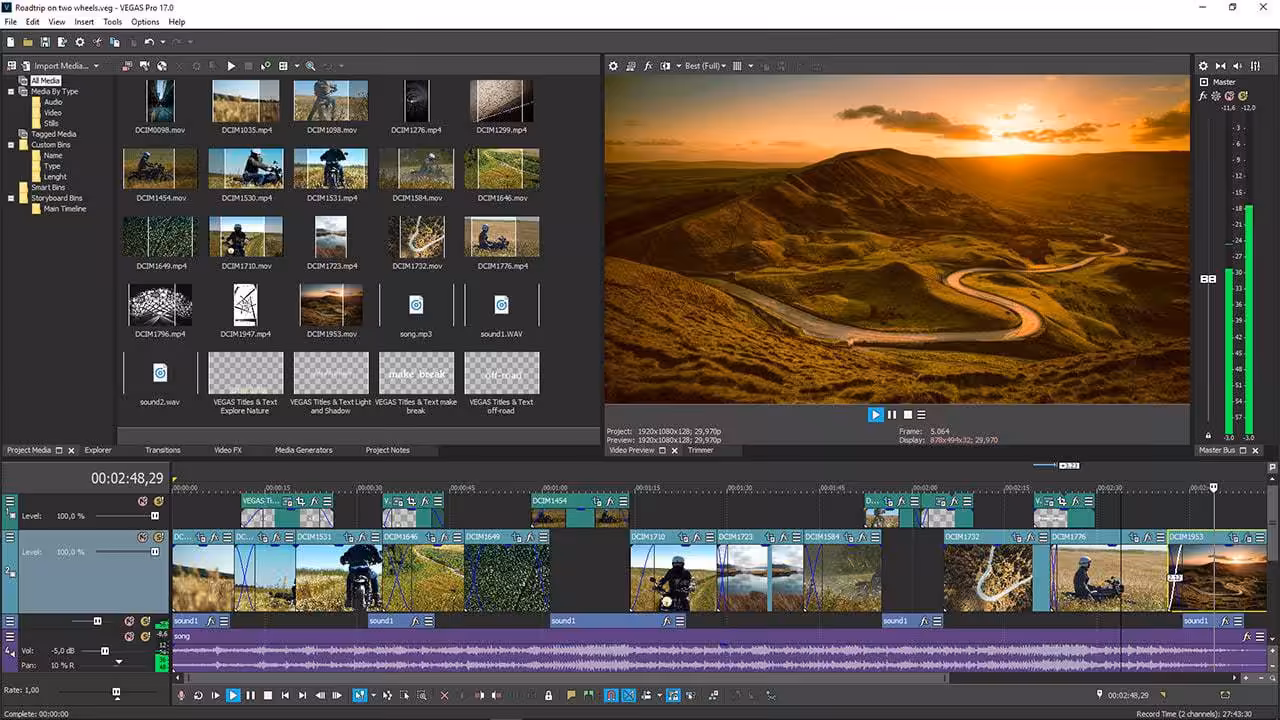Click the Loop Playback icon in the transport bar

(x=199, y=694)
